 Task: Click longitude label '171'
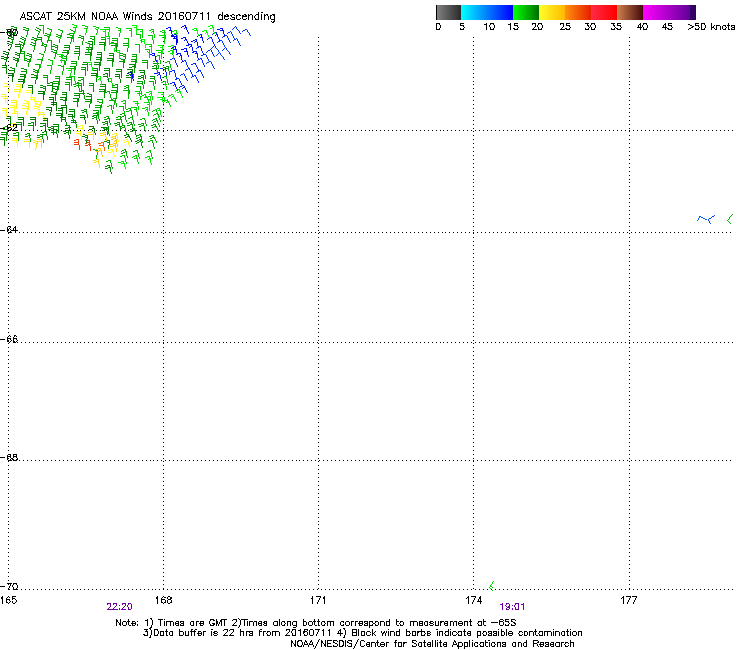point(318,600)
